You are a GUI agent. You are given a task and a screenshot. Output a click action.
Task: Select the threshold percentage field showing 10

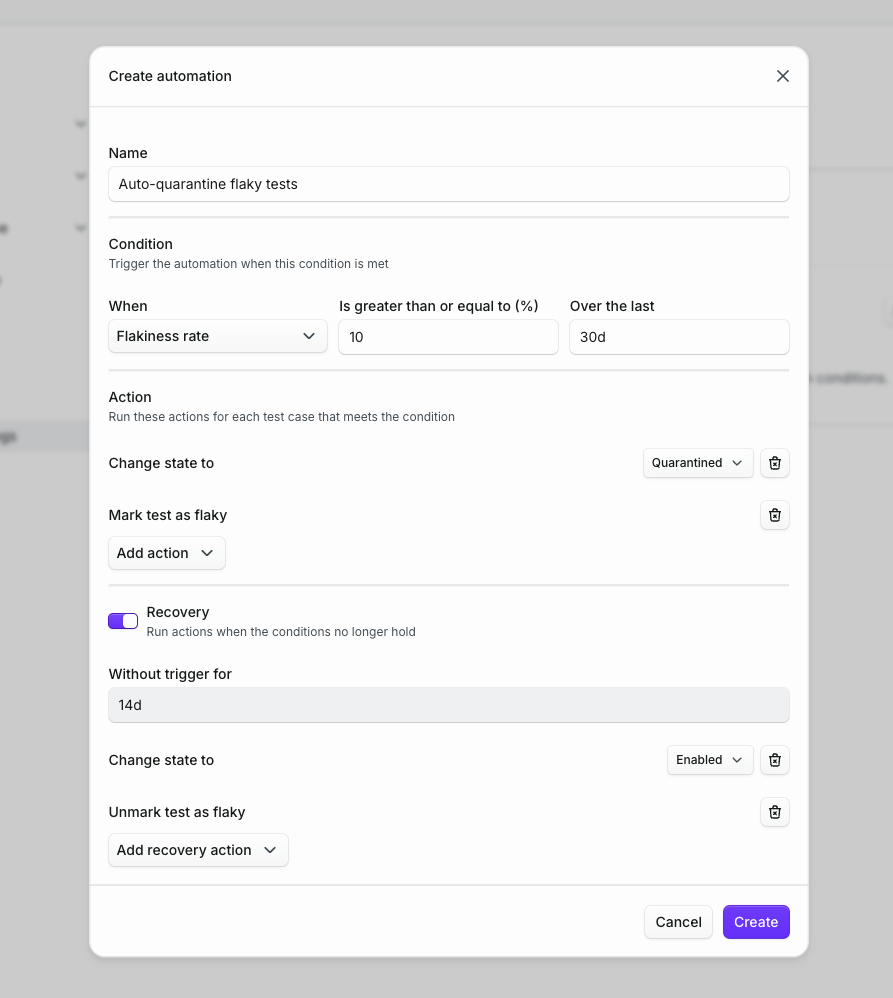pyautogui.click(x=448, y=337)
